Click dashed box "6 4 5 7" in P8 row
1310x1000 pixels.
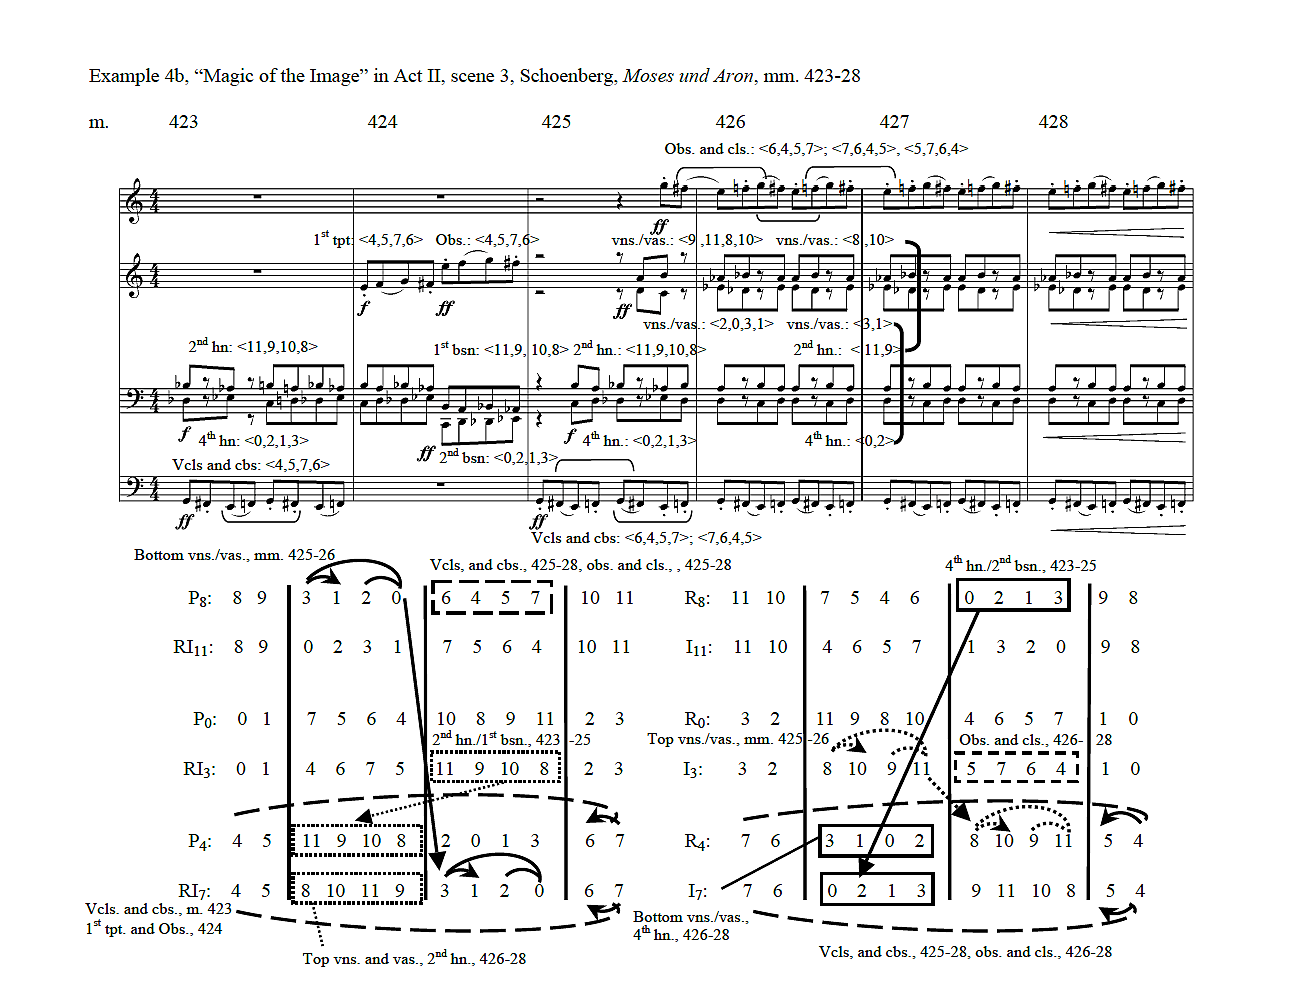click(x=491, y=598)
